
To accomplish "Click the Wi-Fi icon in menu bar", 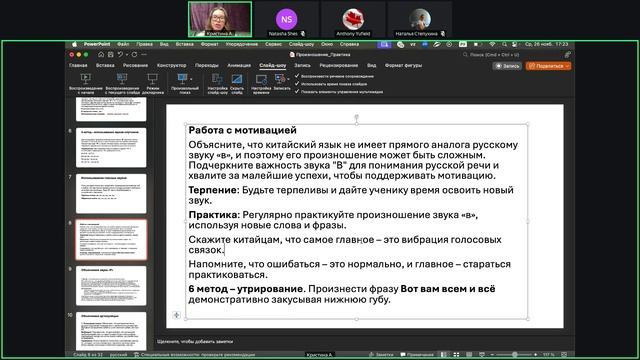I will [492, 44].
